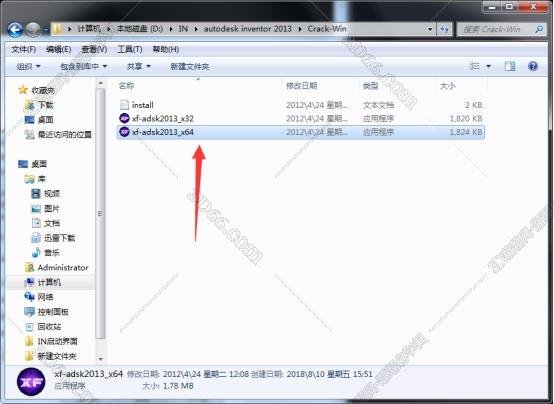Click sidebar scrollbar up arrow
Viewport: 554px width, 404px height.
[x=101, y=83]
